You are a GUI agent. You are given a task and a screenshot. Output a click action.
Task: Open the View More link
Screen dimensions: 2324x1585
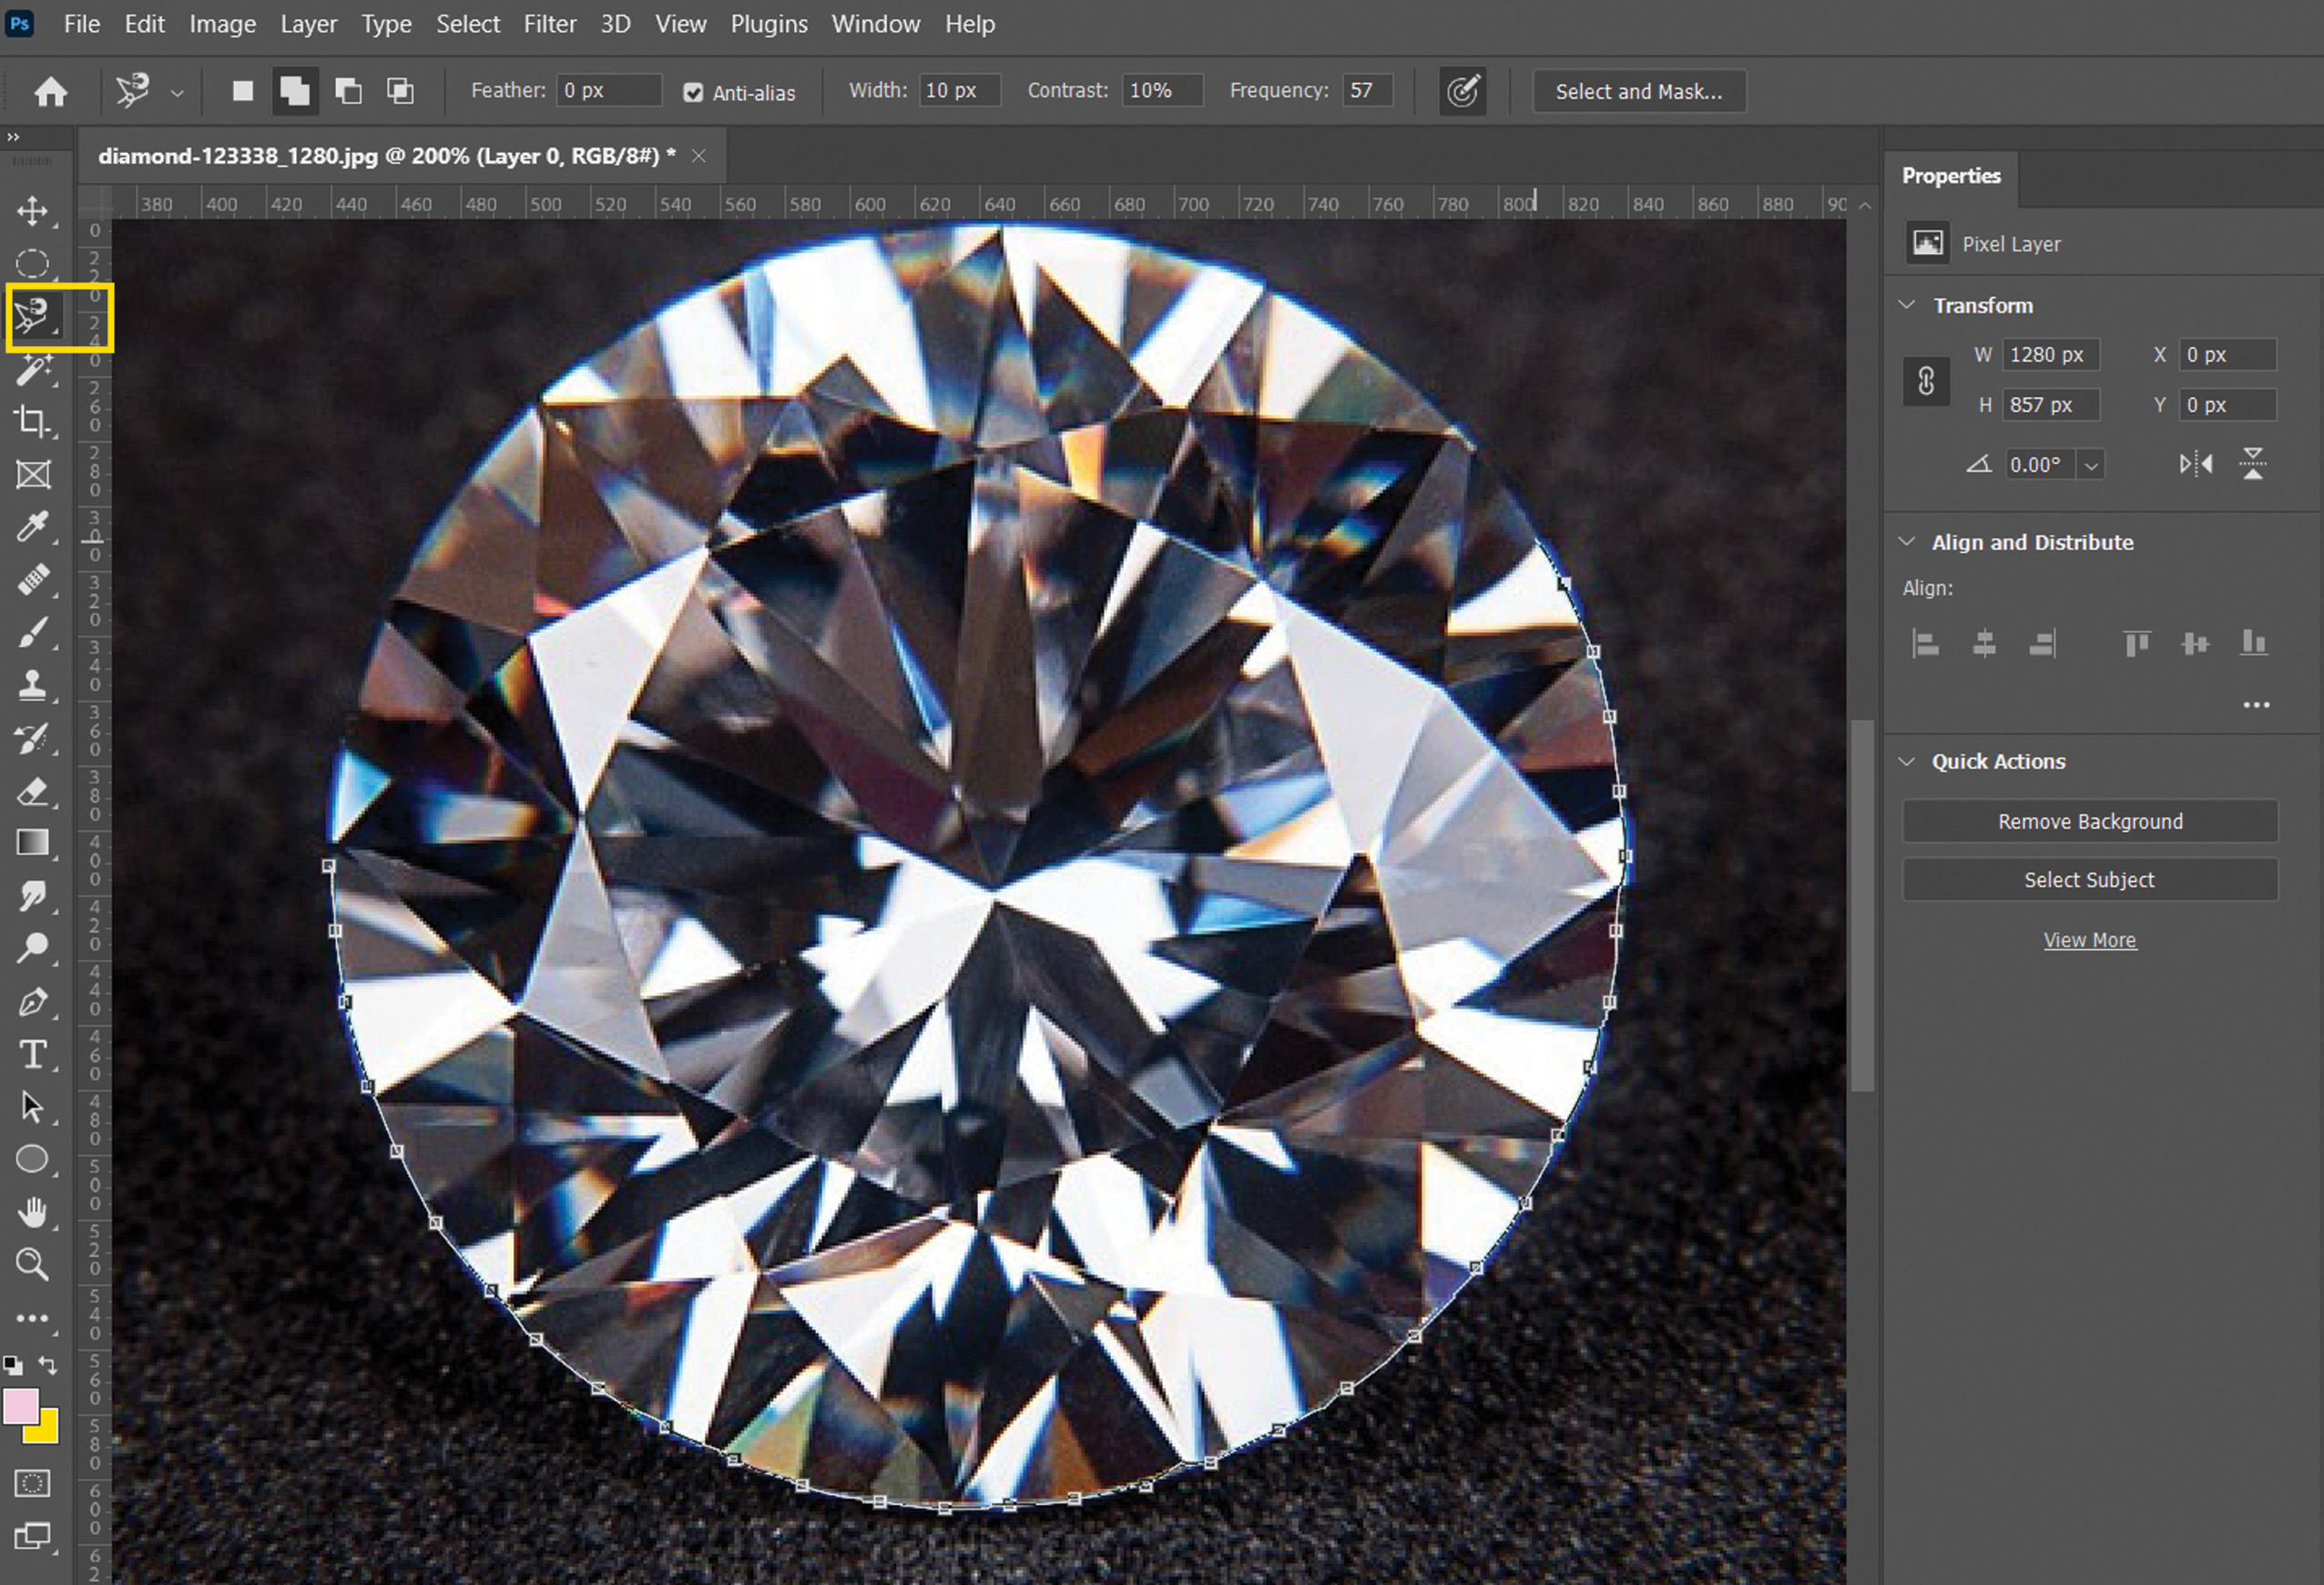(2089, 940)
